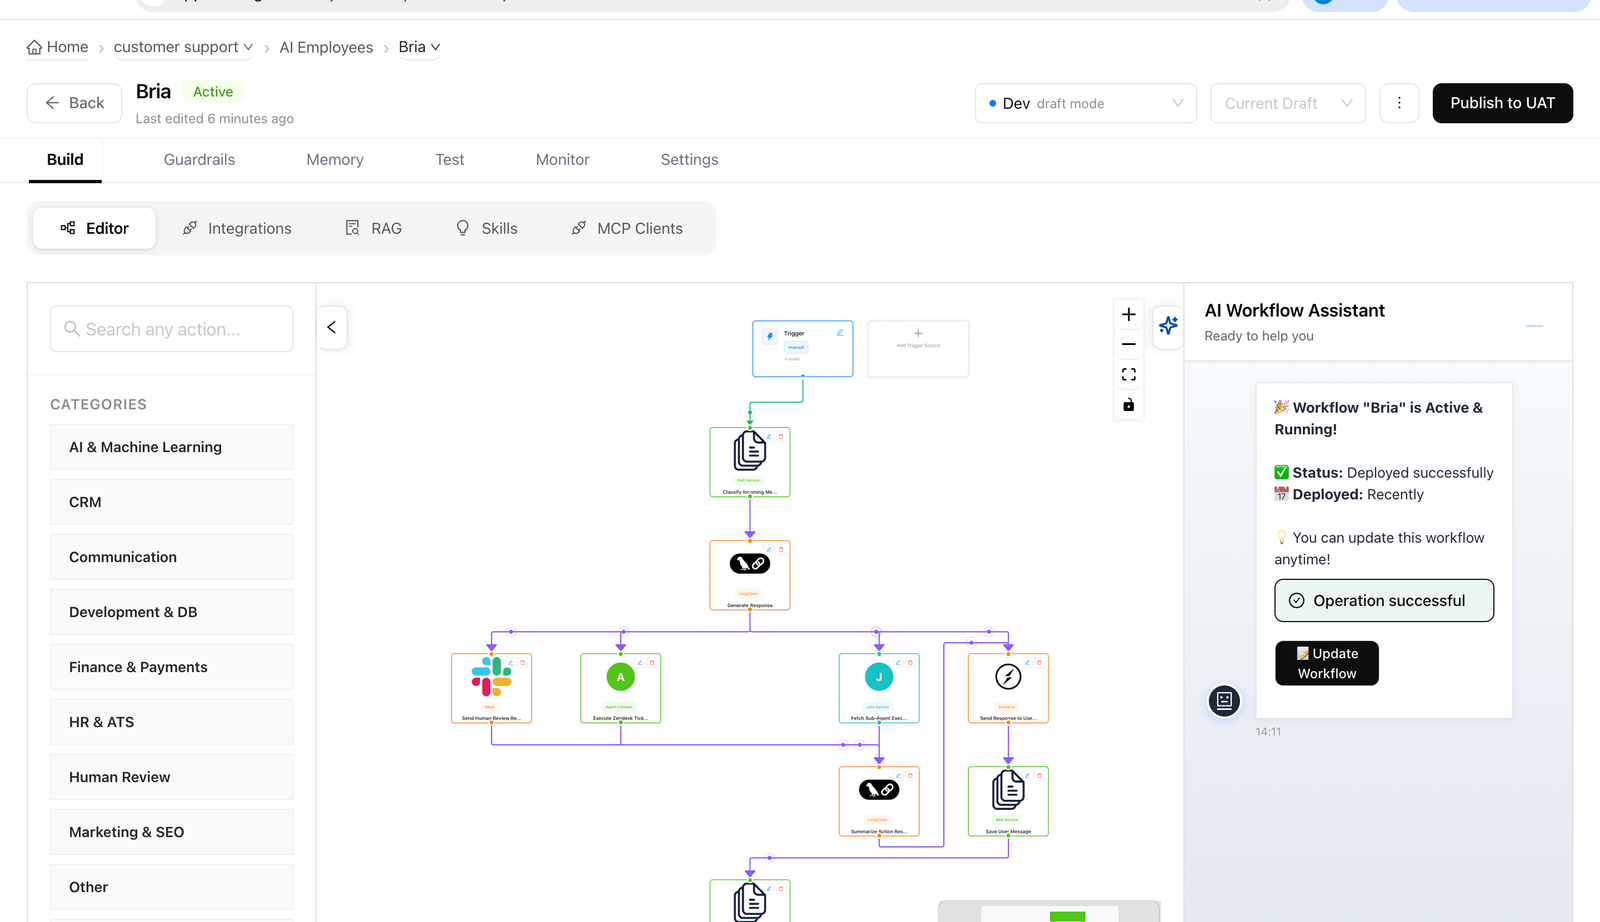Open the Test tab
The image size is (1600, 922).
[450, 160]
